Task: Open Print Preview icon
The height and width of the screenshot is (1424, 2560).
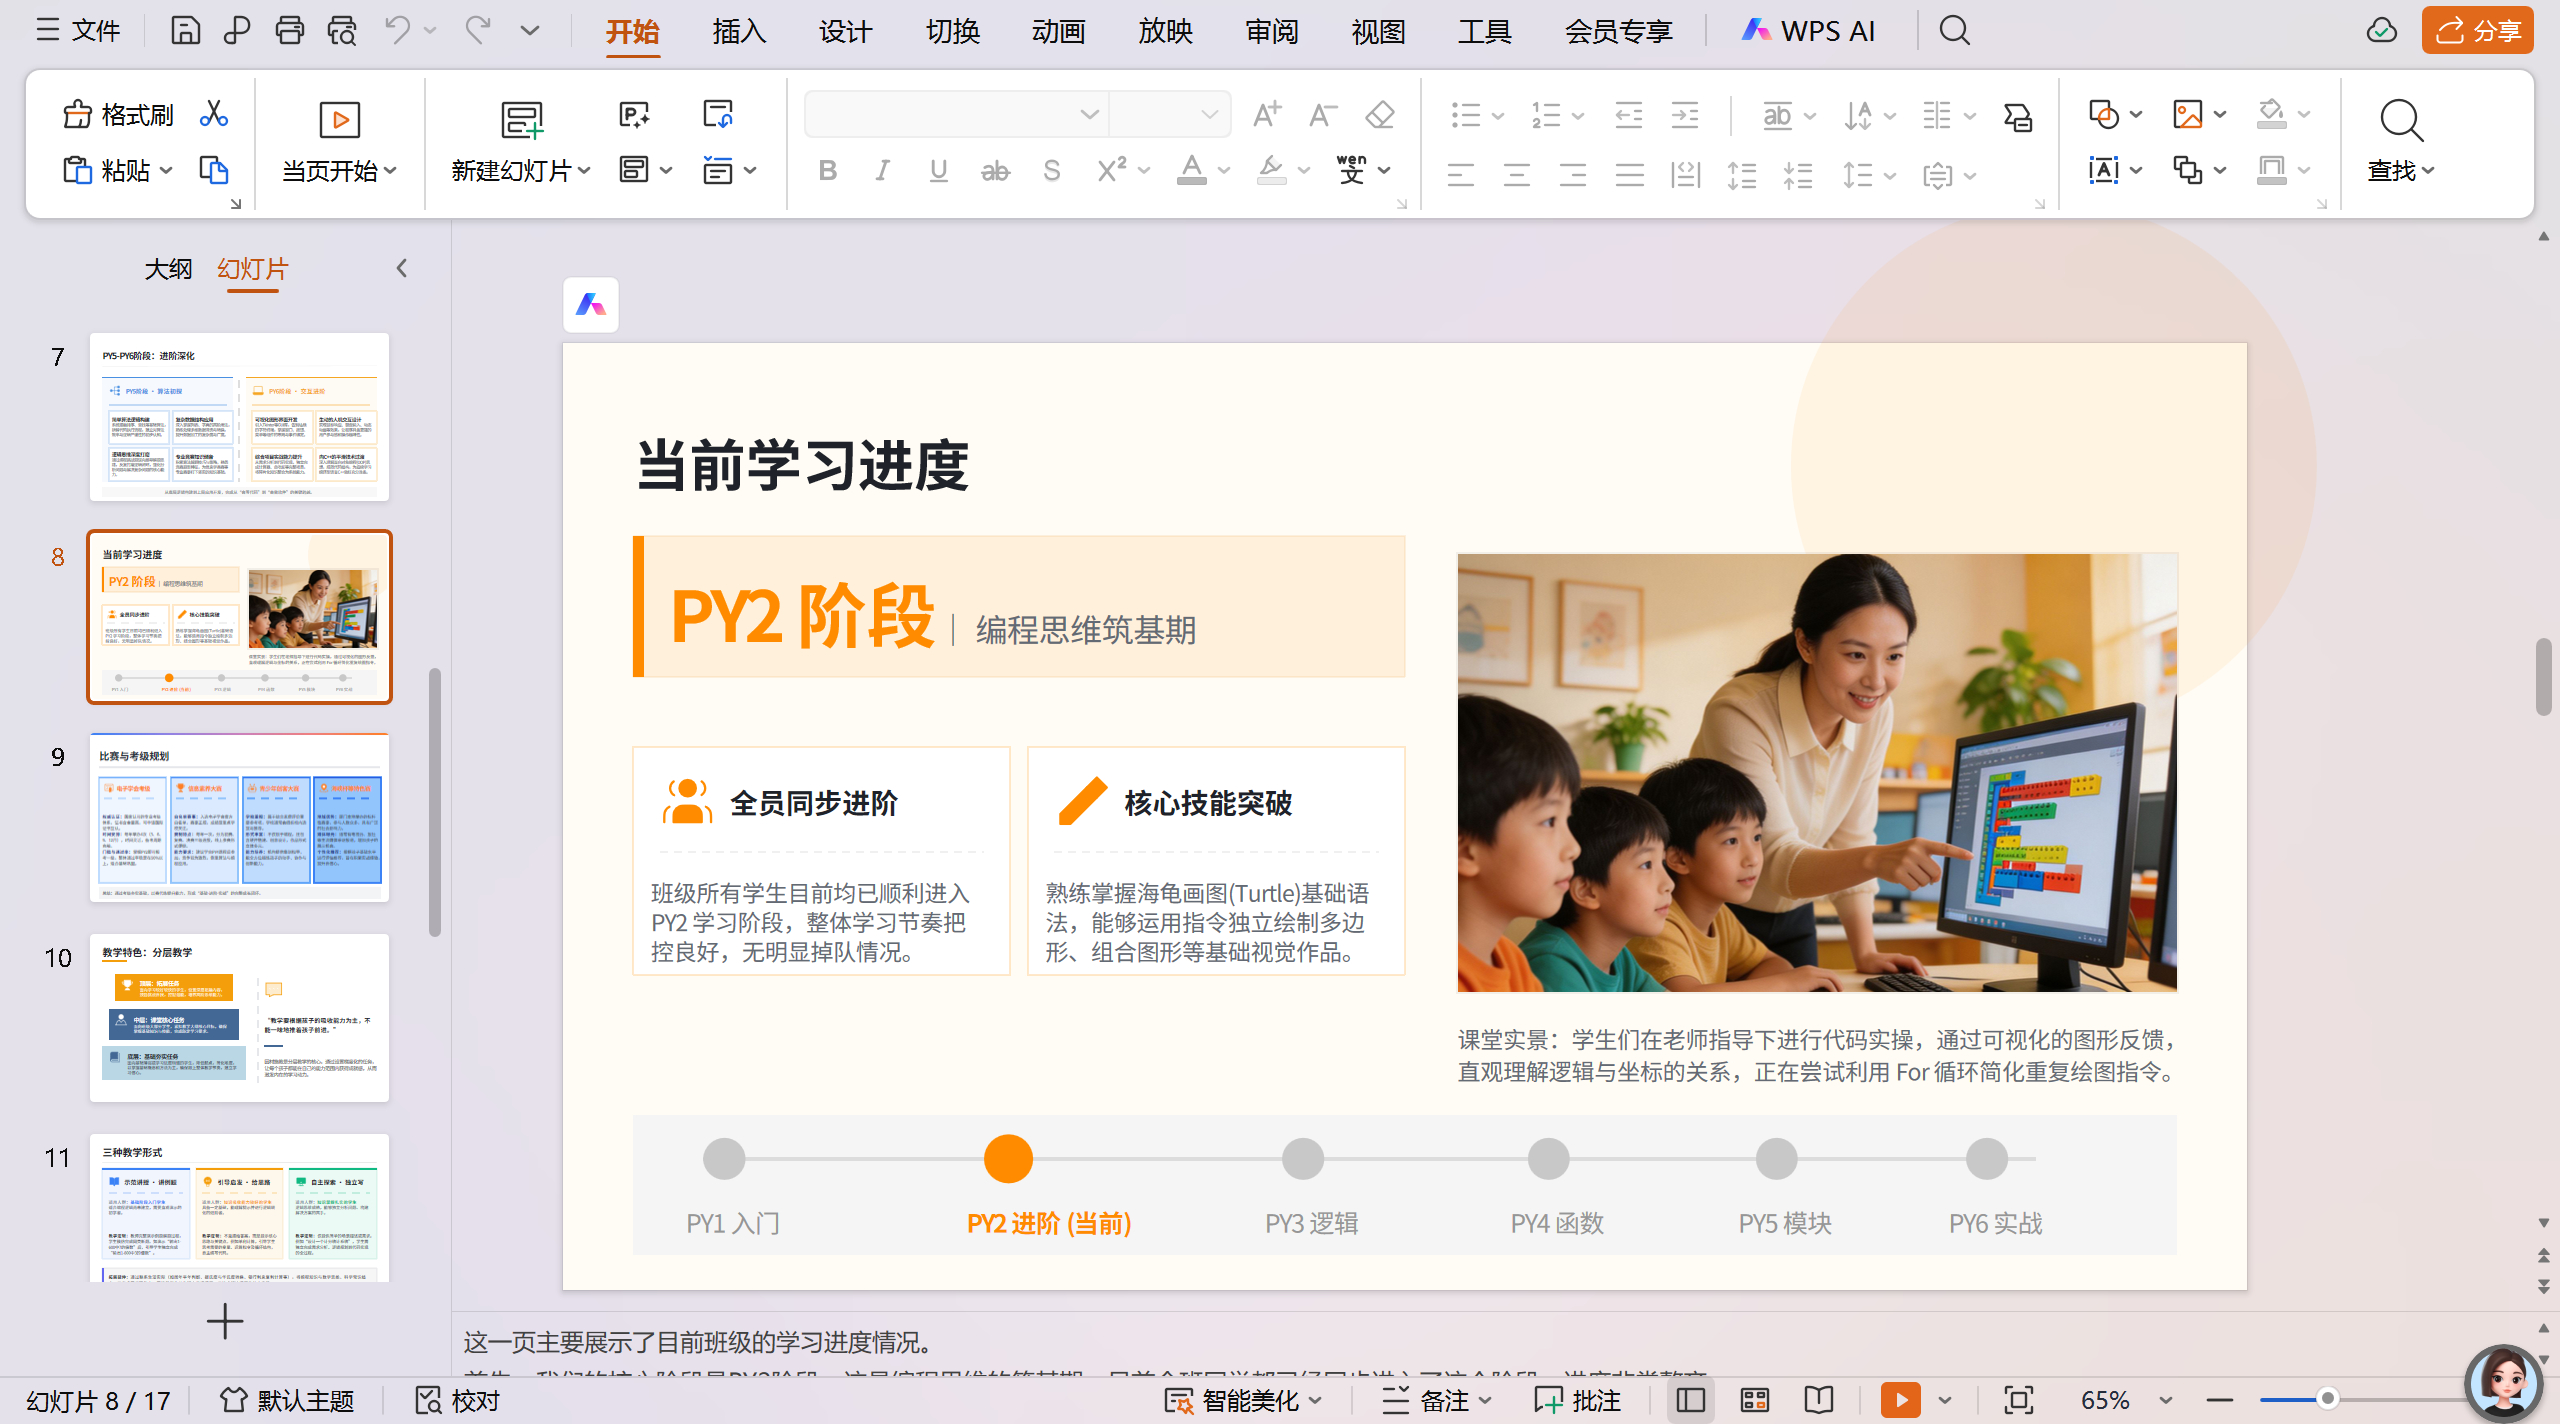Action: coord(342,31)
